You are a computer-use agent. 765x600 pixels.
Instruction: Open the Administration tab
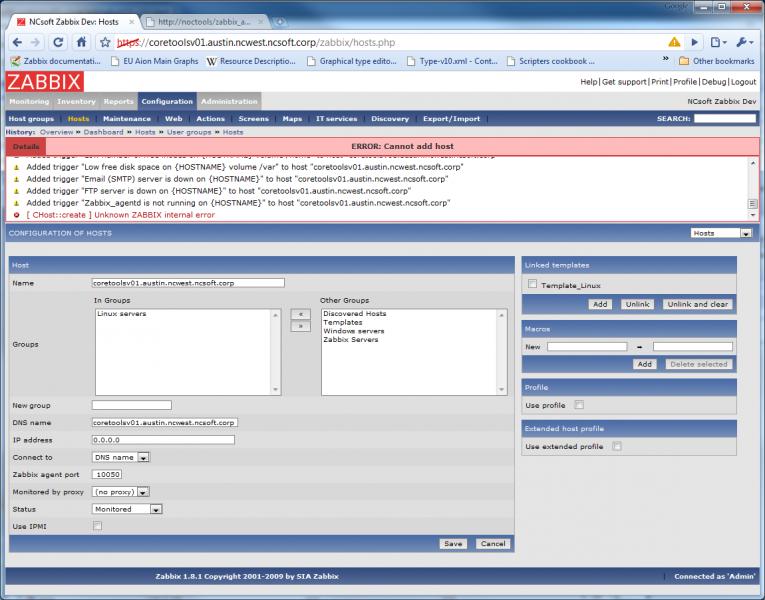point(229,101)
